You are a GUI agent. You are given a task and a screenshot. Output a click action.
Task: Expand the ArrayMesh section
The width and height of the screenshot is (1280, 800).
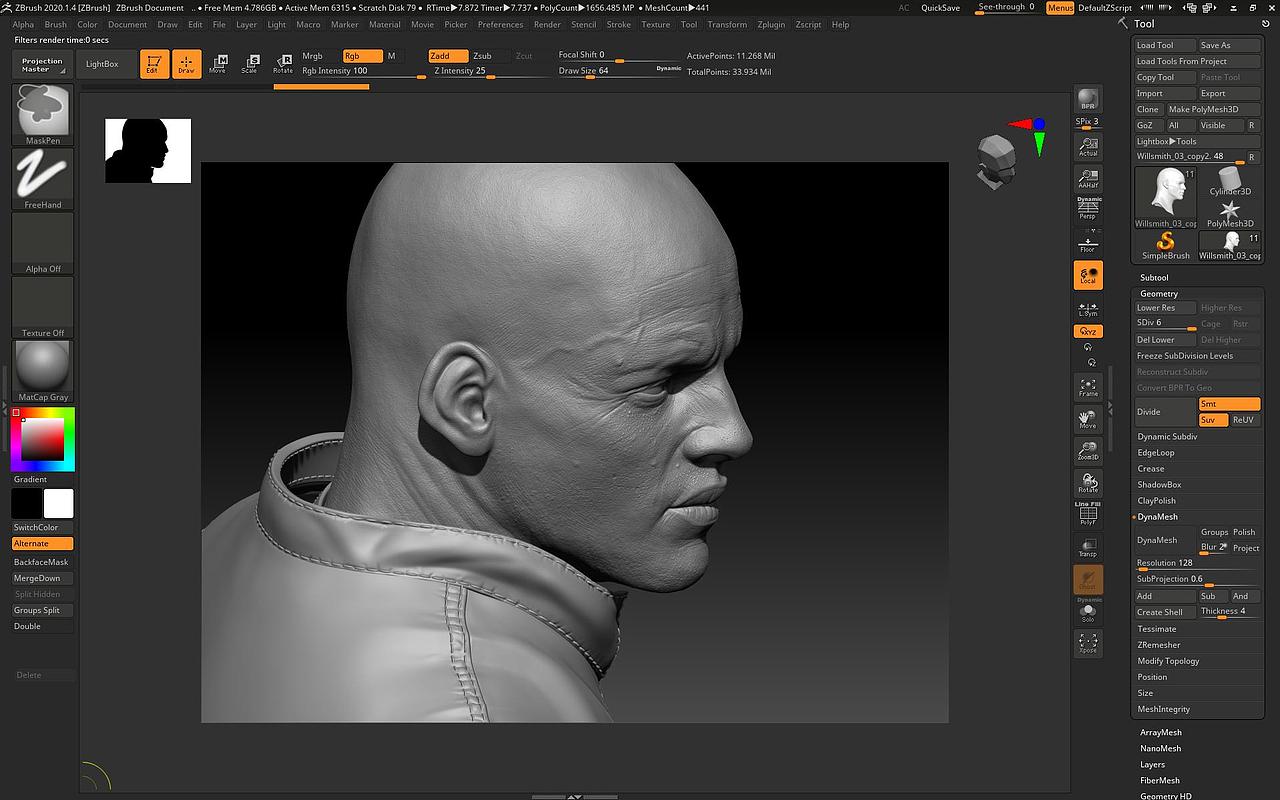1160,732
